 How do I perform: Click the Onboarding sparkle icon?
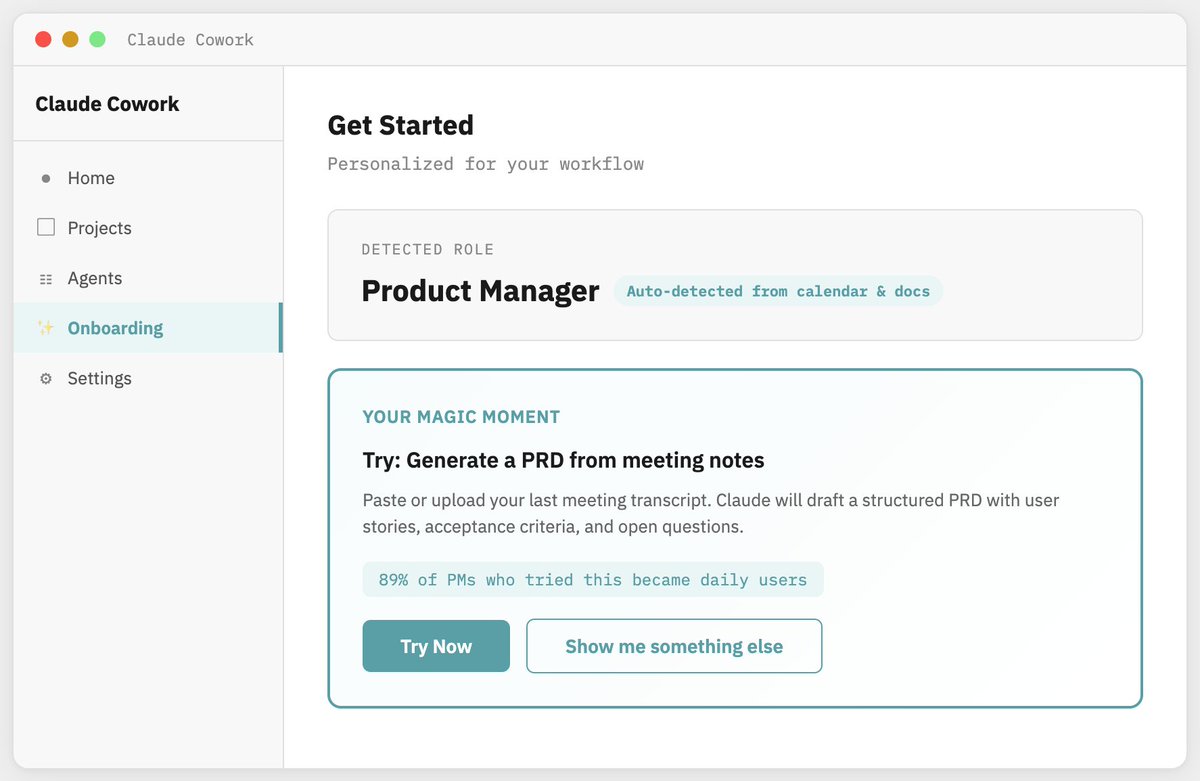[x=46, y=328]
